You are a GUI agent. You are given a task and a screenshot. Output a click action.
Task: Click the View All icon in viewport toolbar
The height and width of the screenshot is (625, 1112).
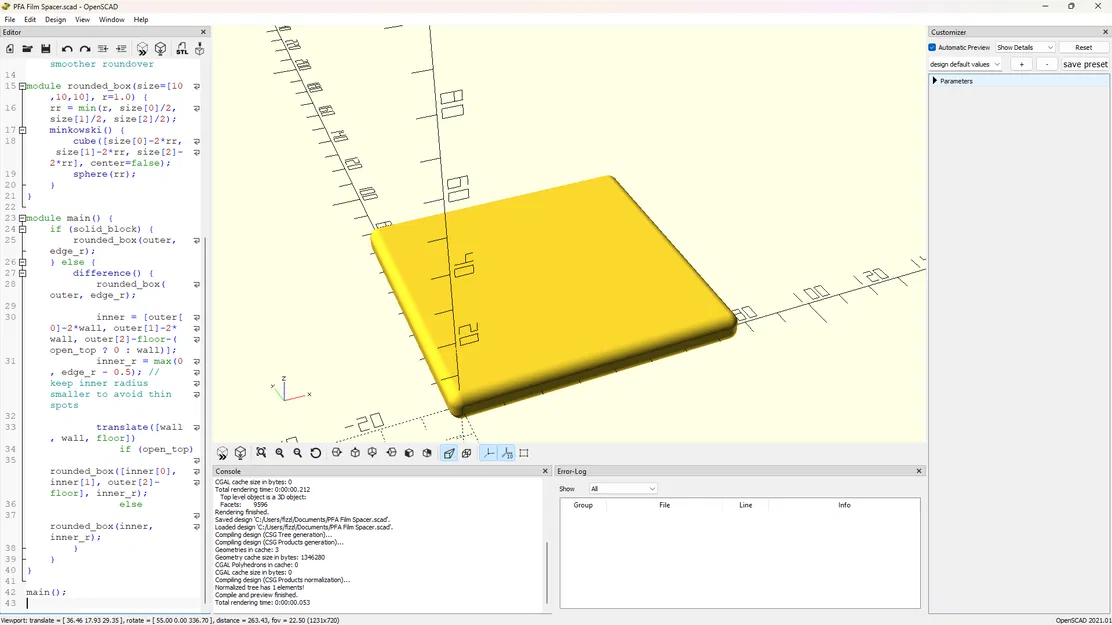[261, 453]
